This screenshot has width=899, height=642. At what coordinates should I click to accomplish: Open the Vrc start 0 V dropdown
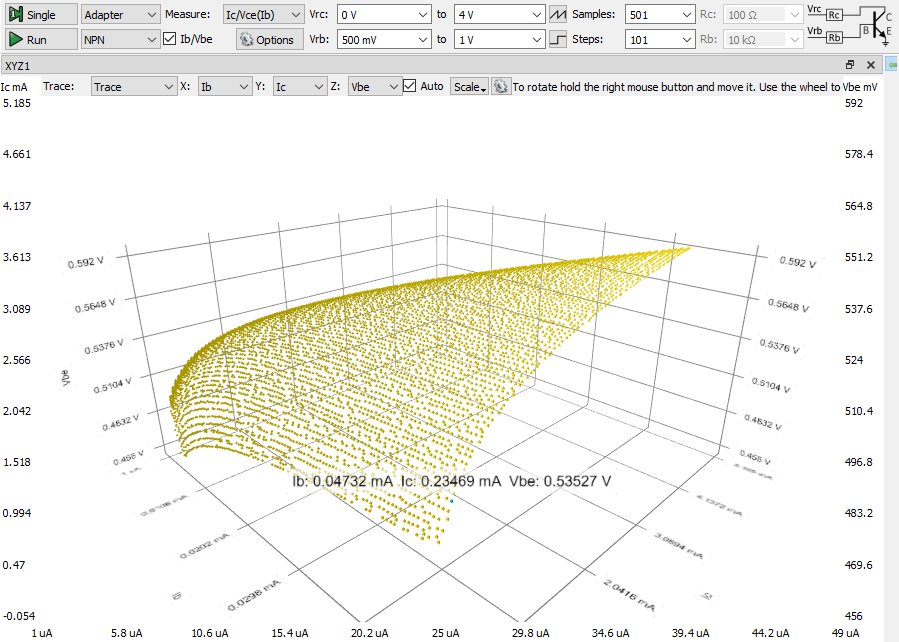(384, 15)
